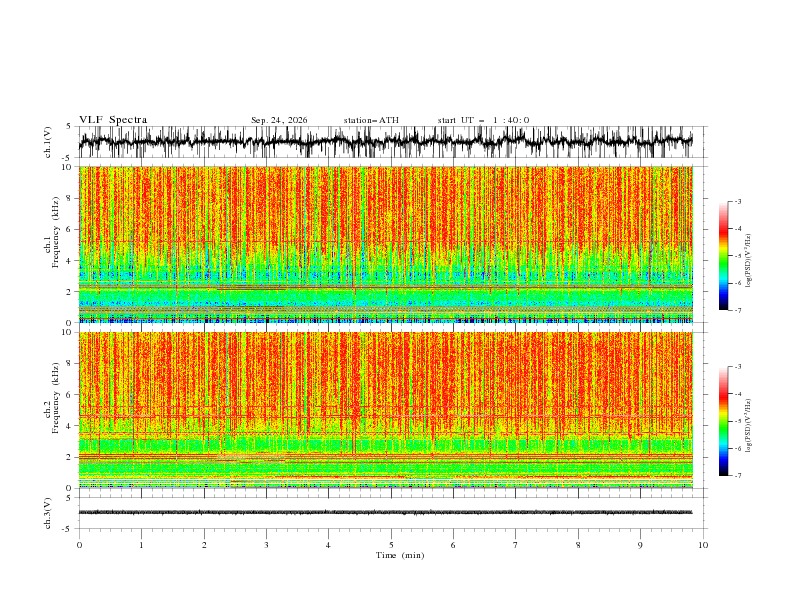Click the ch.2 spectrogram's lower color scale bar
792x612 pixels.
coord(724,421)
